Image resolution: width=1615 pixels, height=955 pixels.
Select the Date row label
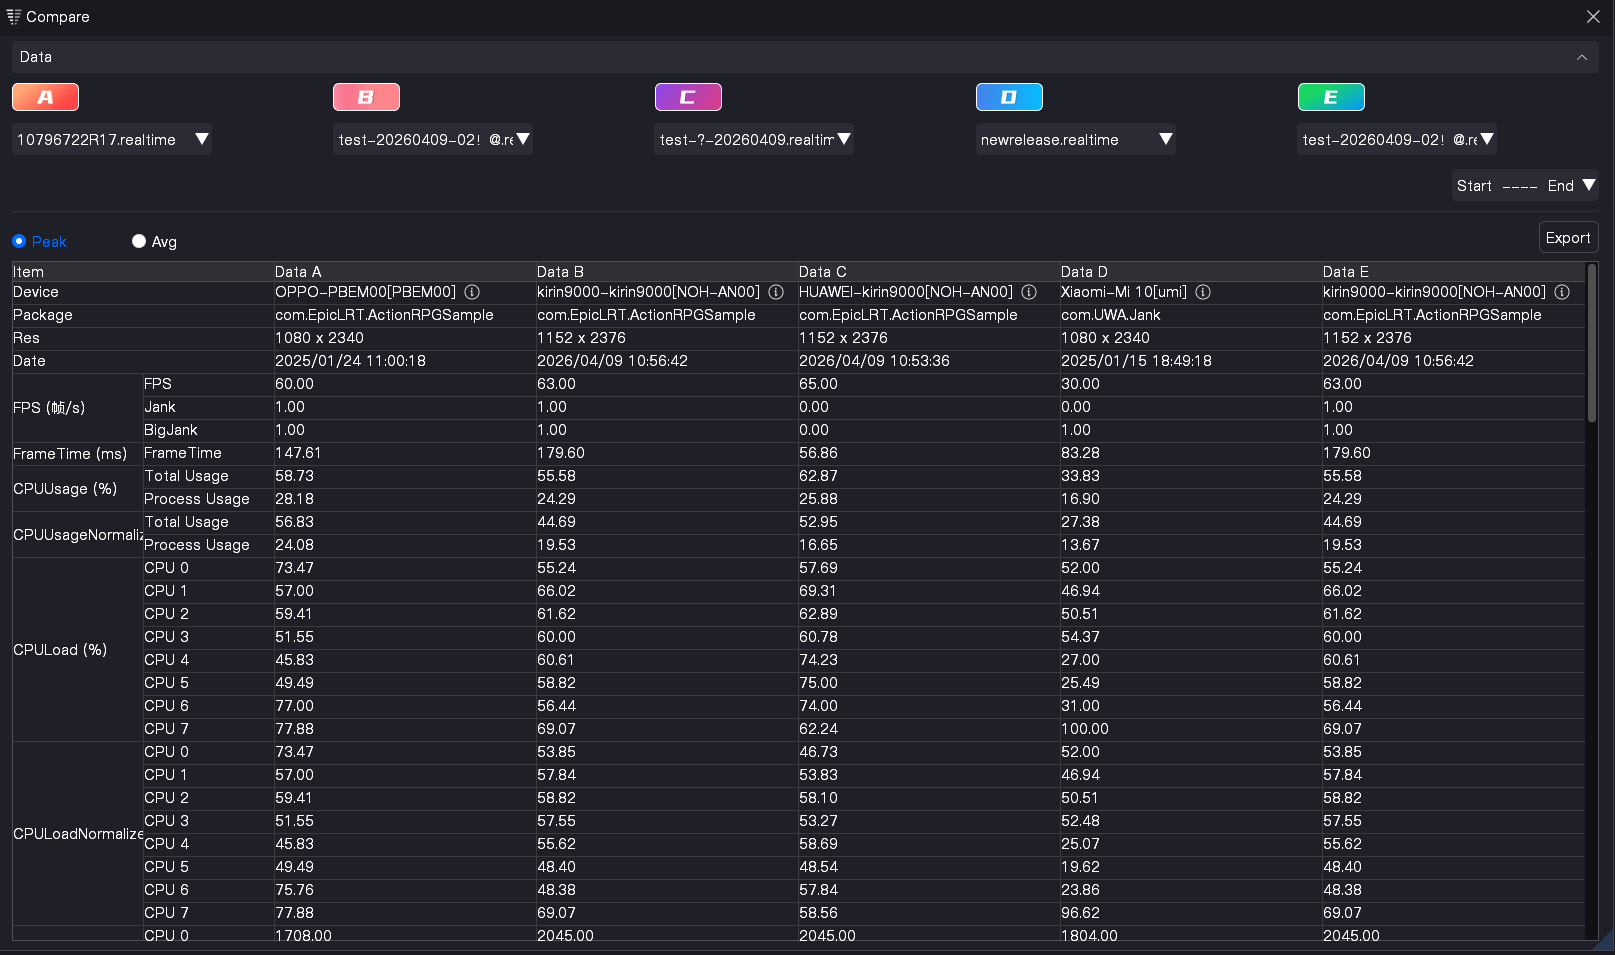tap(29, 361)
